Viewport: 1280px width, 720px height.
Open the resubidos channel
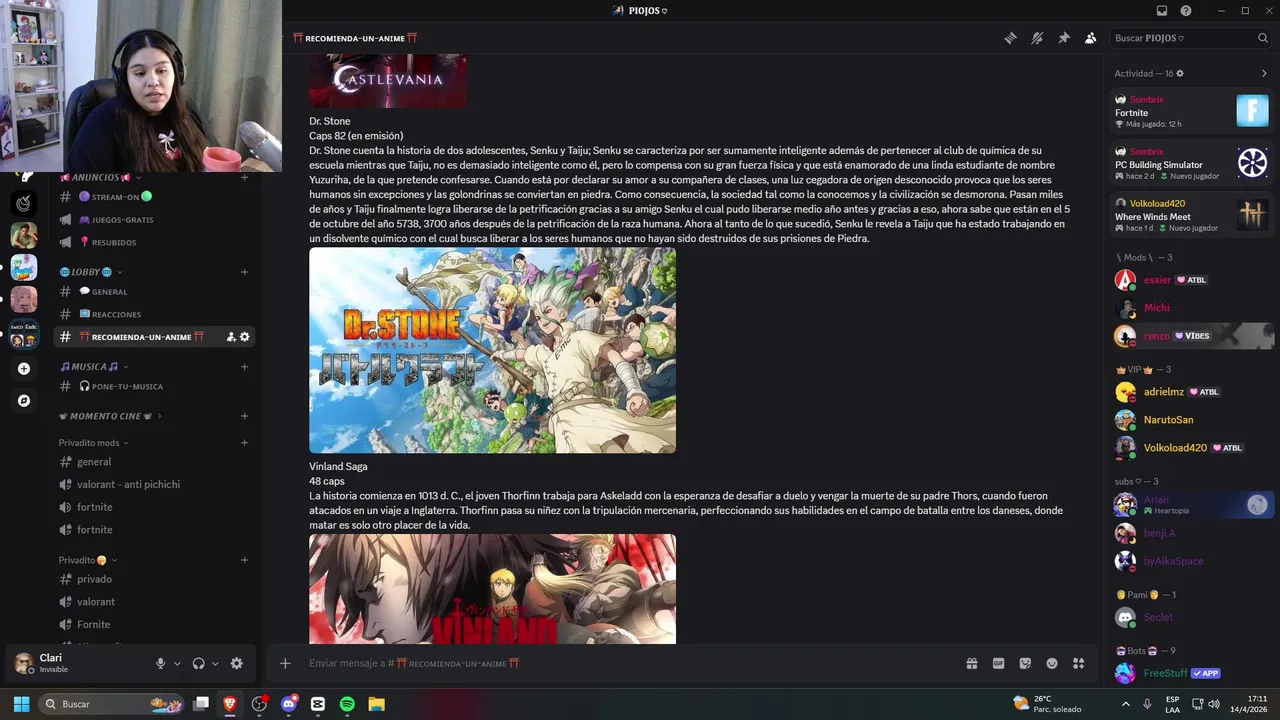click(x=155, y=243)
